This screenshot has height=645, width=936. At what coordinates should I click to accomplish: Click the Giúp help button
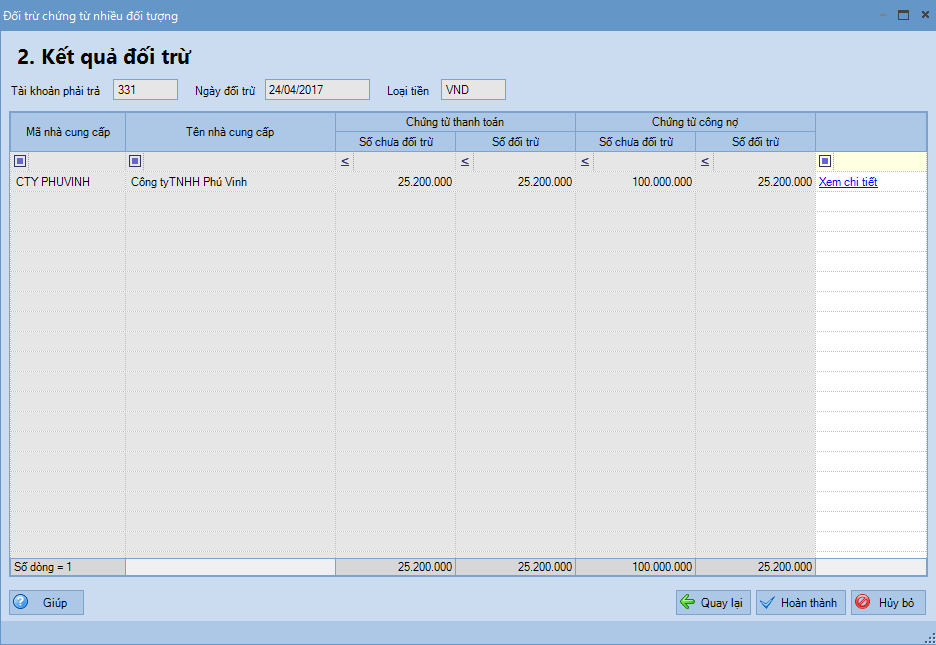47,603
